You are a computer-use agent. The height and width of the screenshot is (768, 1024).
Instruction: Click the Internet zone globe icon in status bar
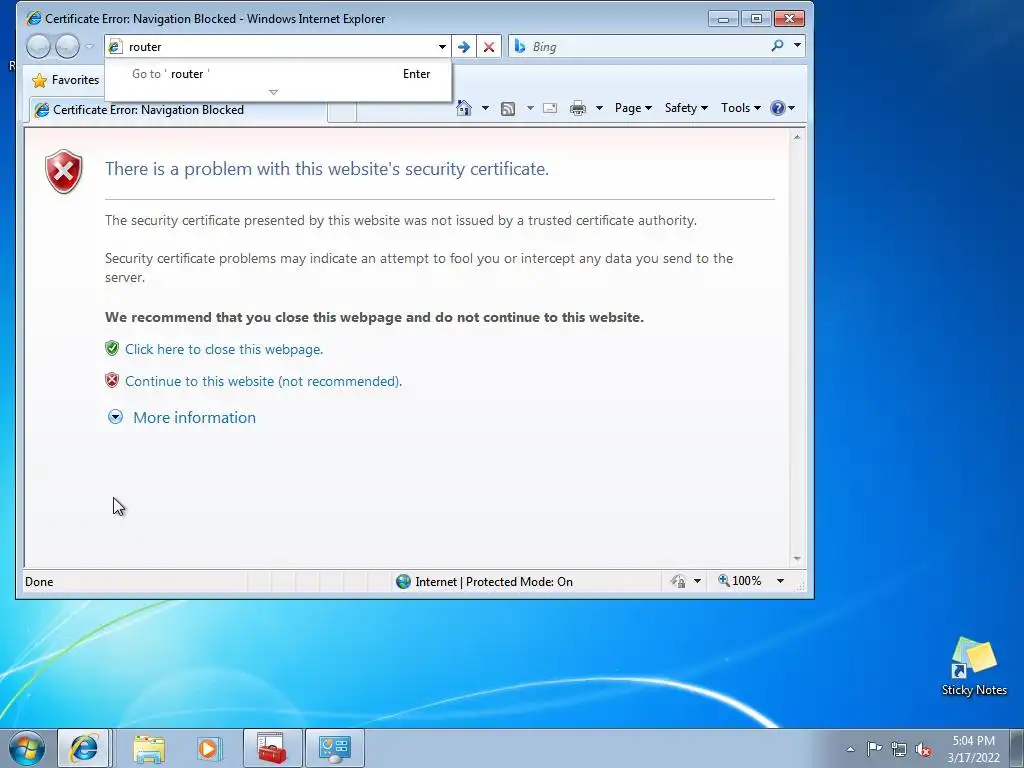click(x=403, y=581)
